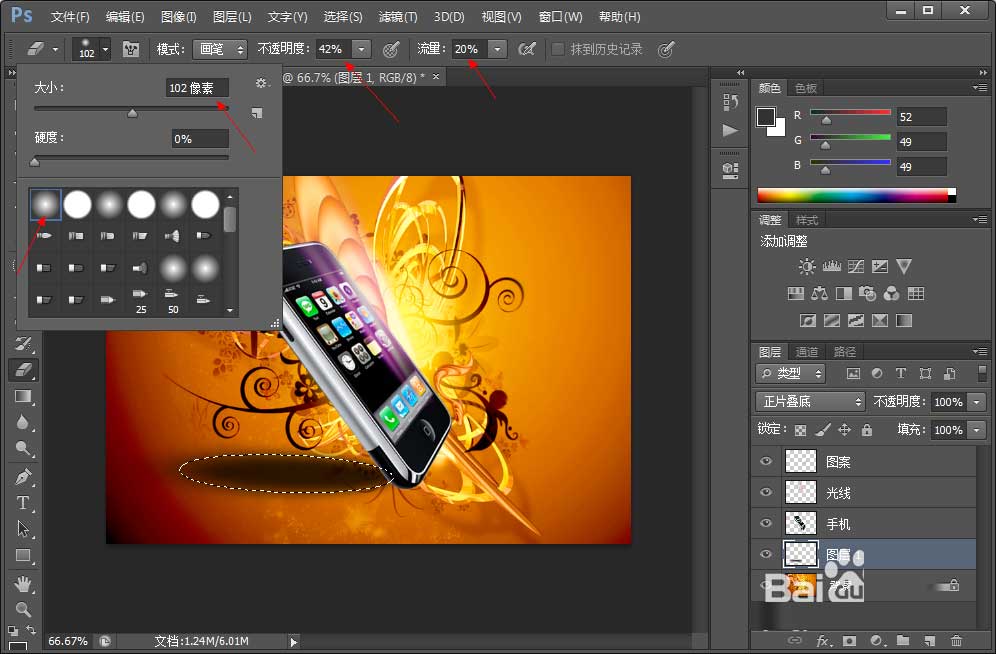This screenshot has width=996, height=654.
Task: Add a Levels adjustment
Action: [831, 266]
